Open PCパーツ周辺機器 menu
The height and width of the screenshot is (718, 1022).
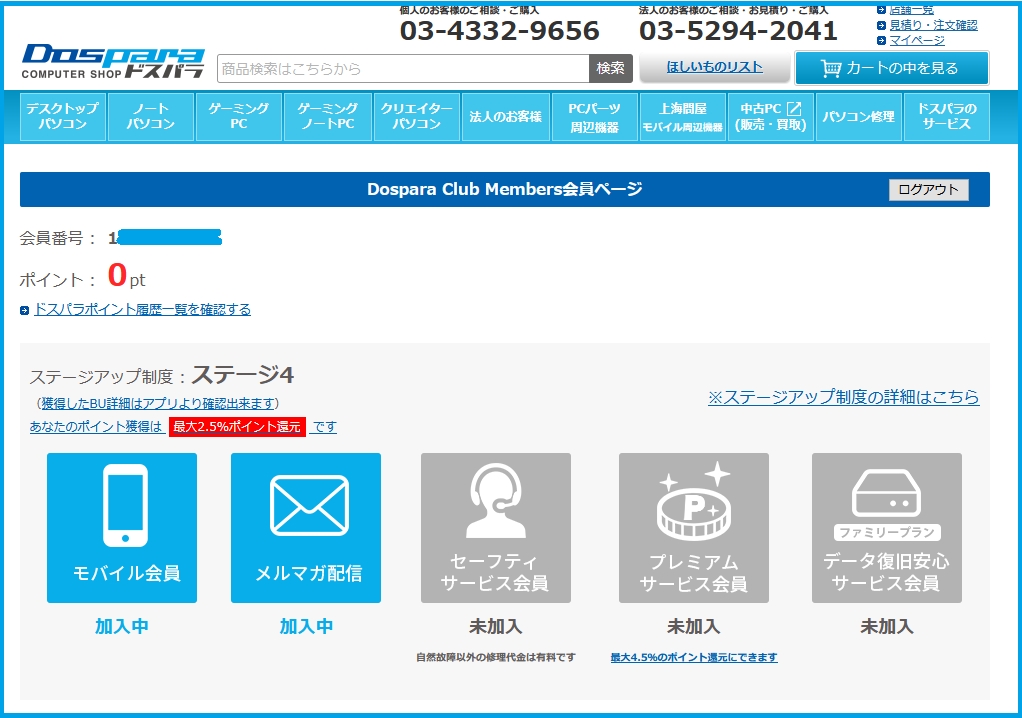pos(594,117)
